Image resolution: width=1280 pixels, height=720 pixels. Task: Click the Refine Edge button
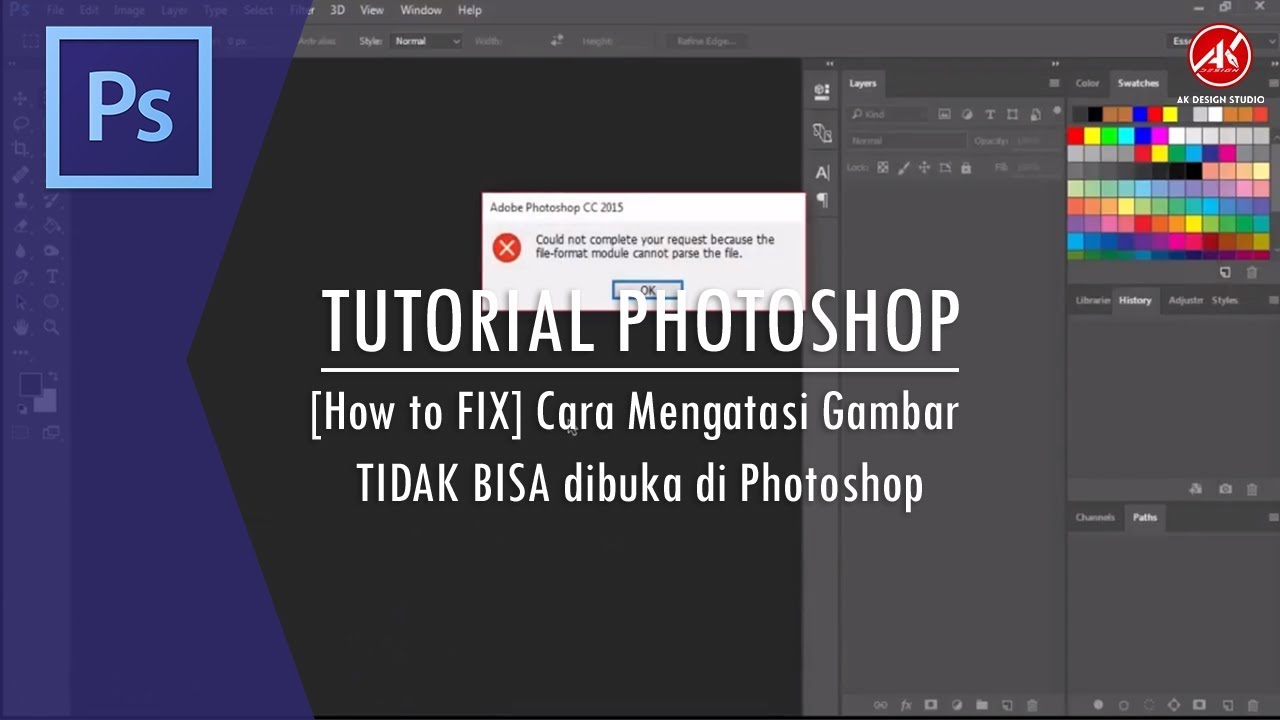point(706,41)
